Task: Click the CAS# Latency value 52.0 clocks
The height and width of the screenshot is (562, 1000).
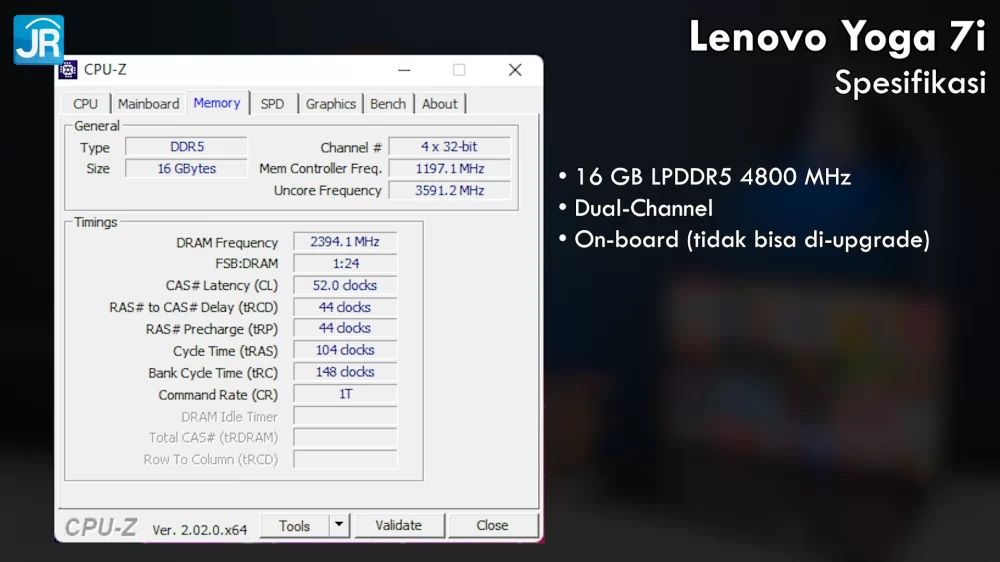Action: click(x=345, y=285)
